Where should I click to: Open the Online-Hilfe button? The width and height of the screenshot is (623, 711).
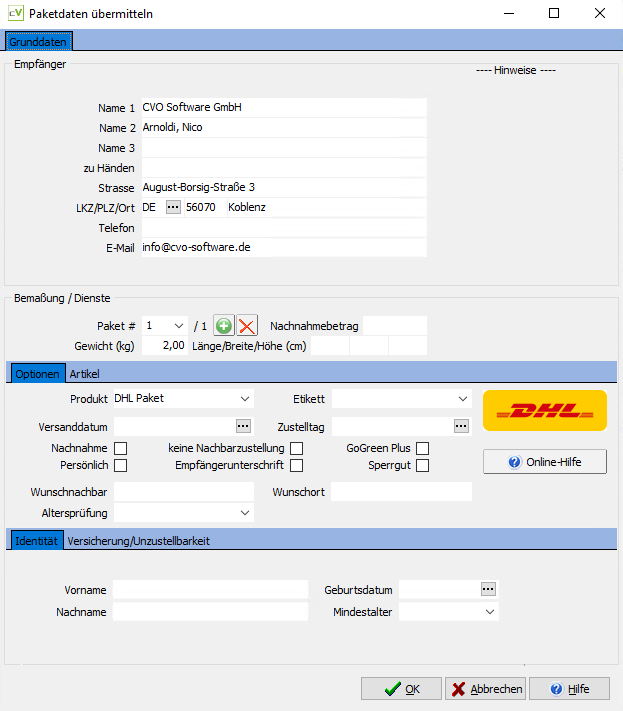tap(545, 462)
